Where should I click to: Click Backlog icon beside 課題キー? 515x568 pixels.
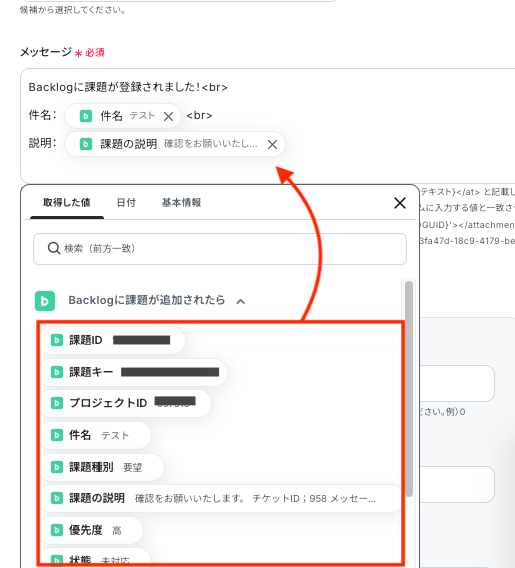tap(56, 372)
